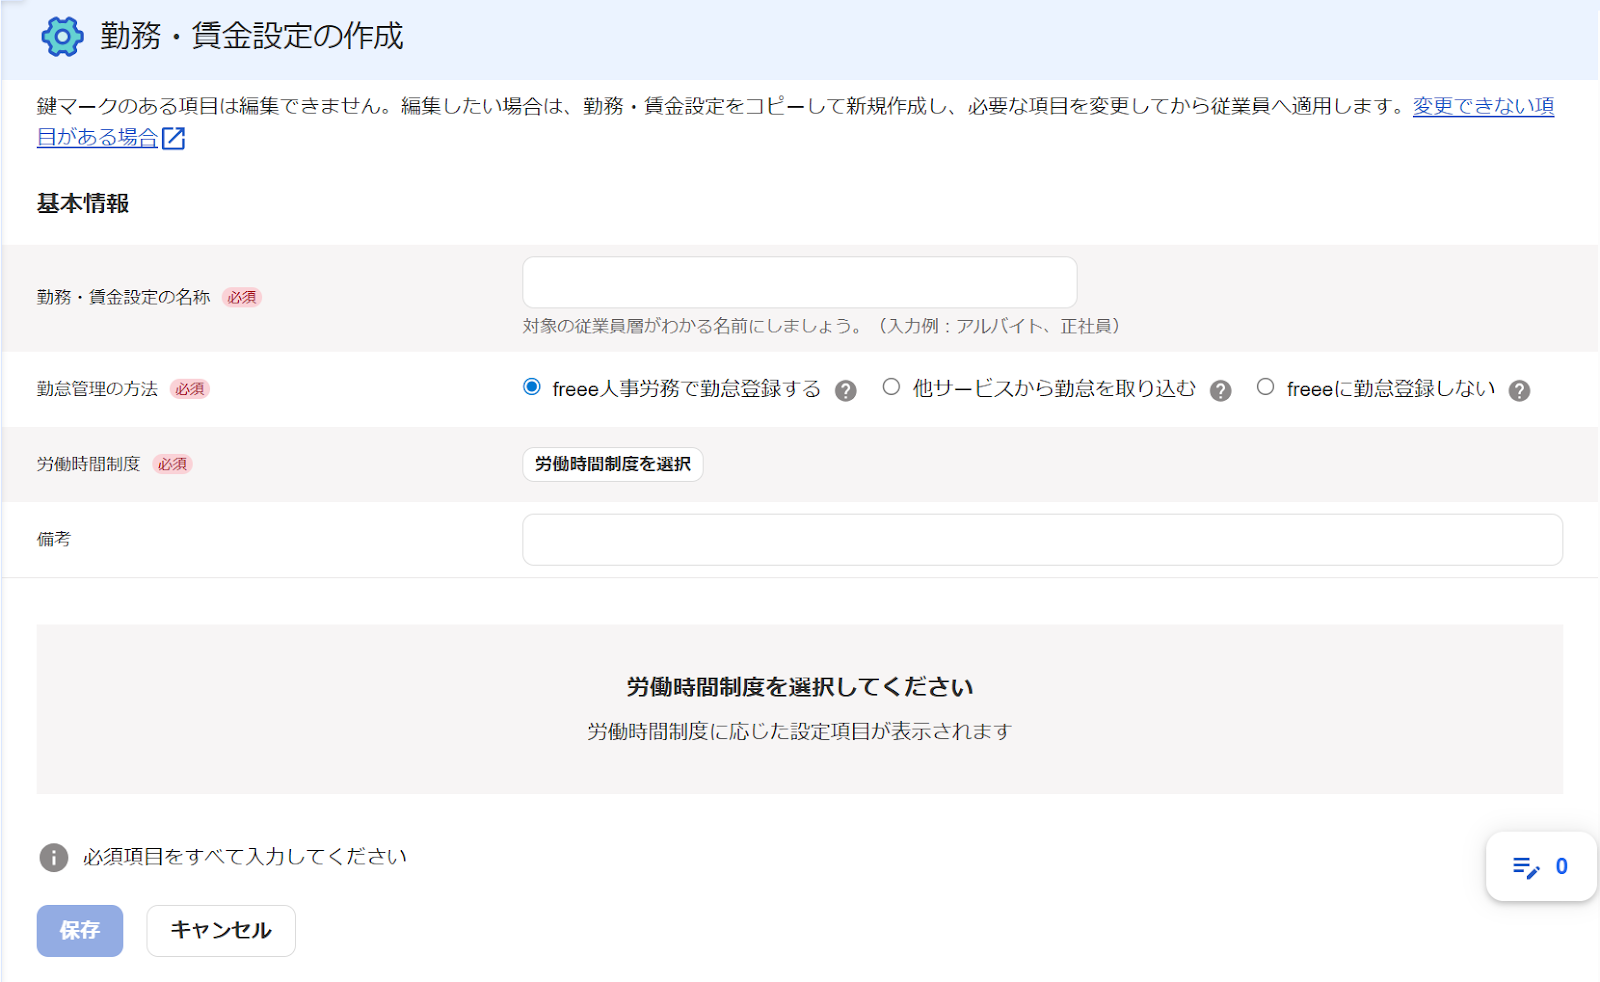The width and height of the screenshot is (1600, 982).
Task: Click the 労働時間制度 field label
Action: [x=89, y=464]
